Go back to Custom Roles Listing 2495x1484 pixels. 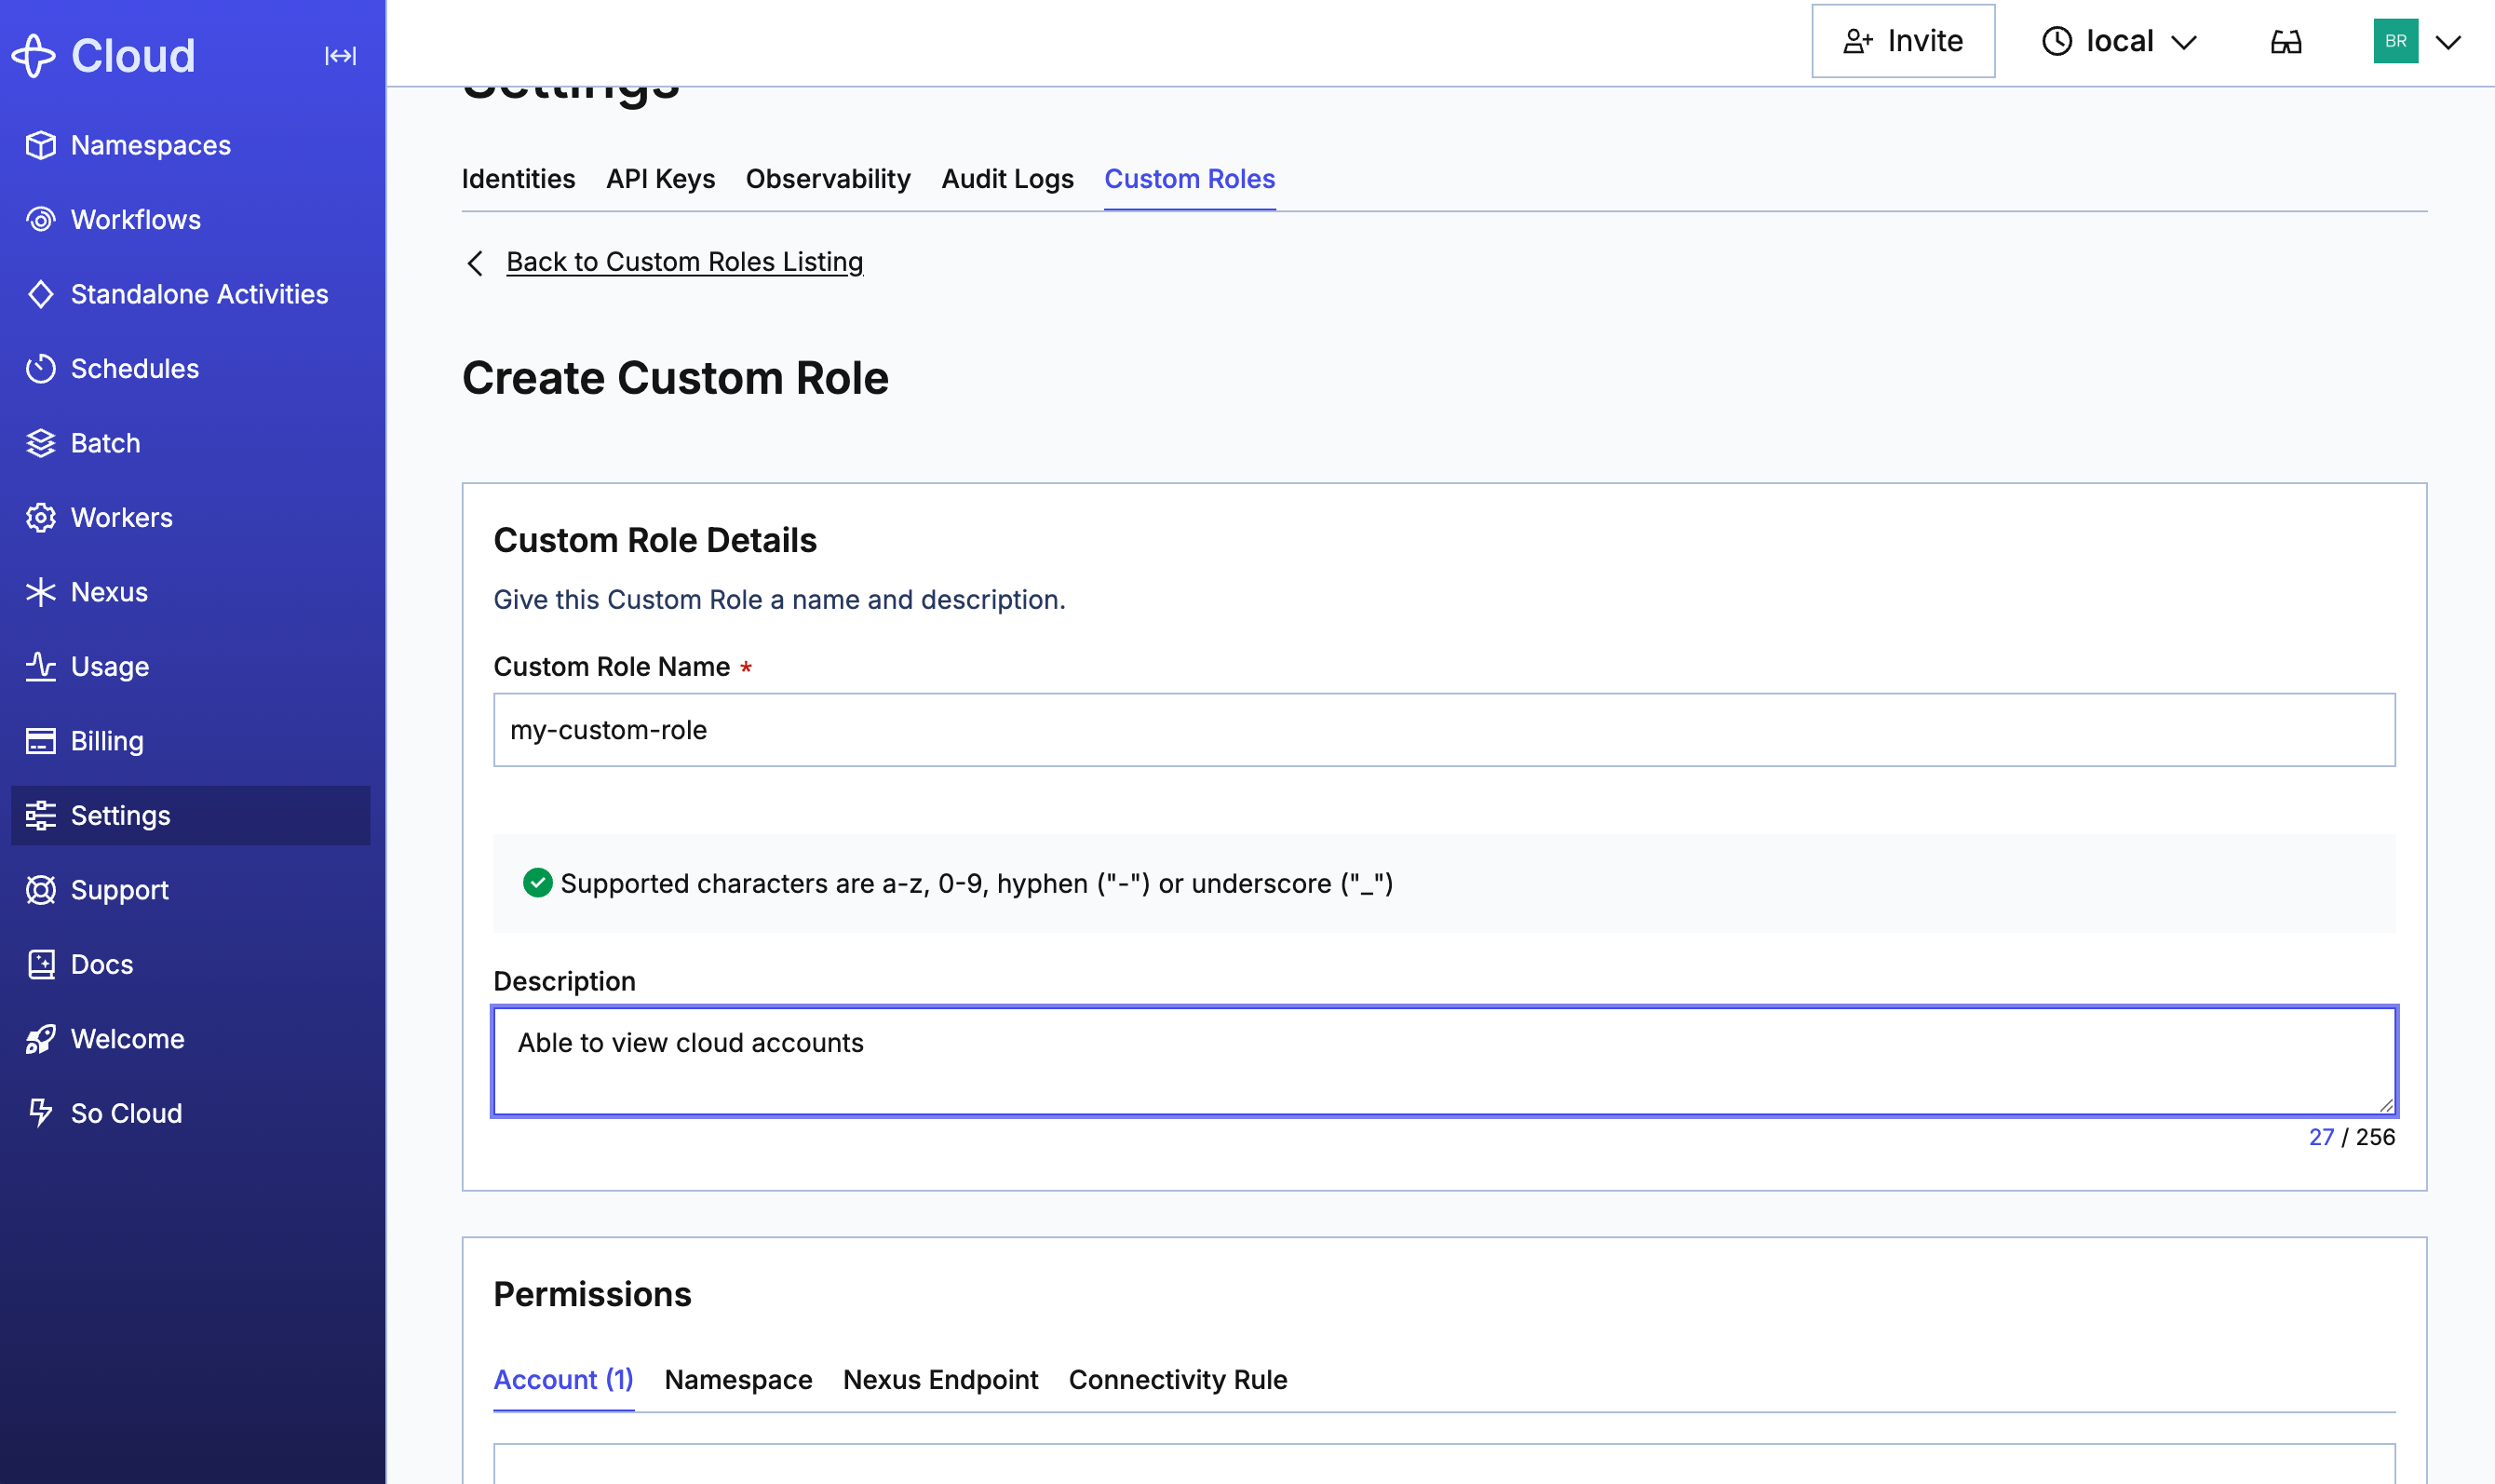point(684,262)
